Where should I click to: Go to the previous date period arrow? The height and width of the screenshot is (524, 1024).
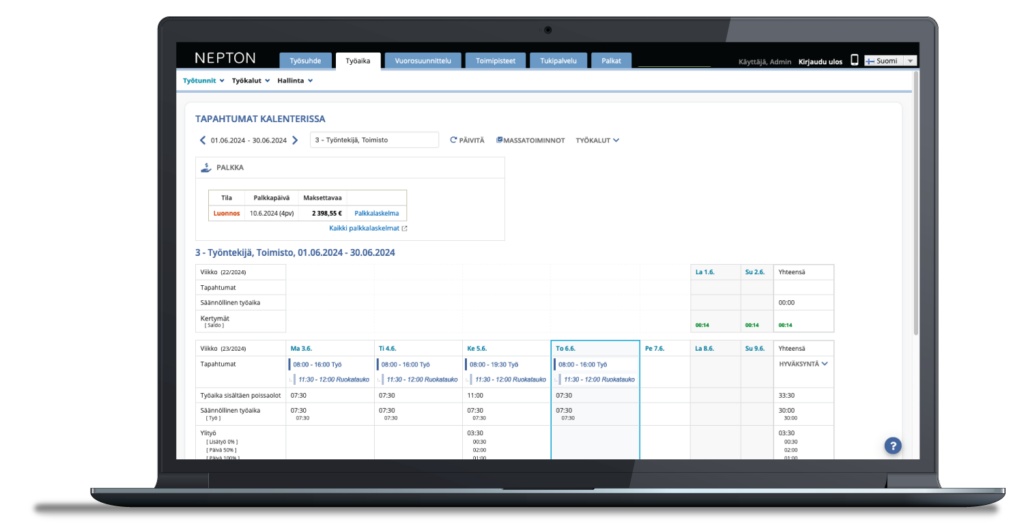[x=203, y=140]
